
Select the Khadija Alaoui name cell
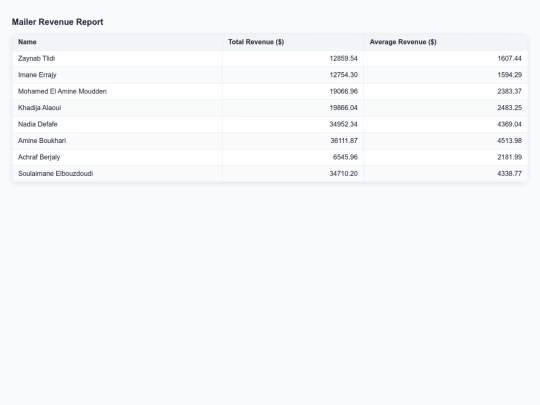(x=117, y=108)
